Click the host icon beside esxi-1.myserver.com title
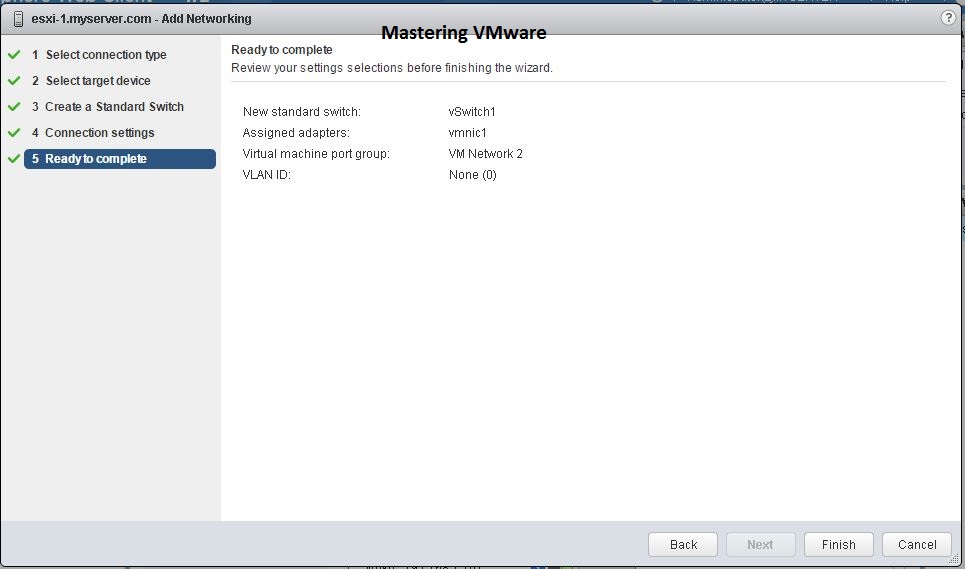This screenshot has height=569, width=965. pyautogui.click(x=18, y=19)
